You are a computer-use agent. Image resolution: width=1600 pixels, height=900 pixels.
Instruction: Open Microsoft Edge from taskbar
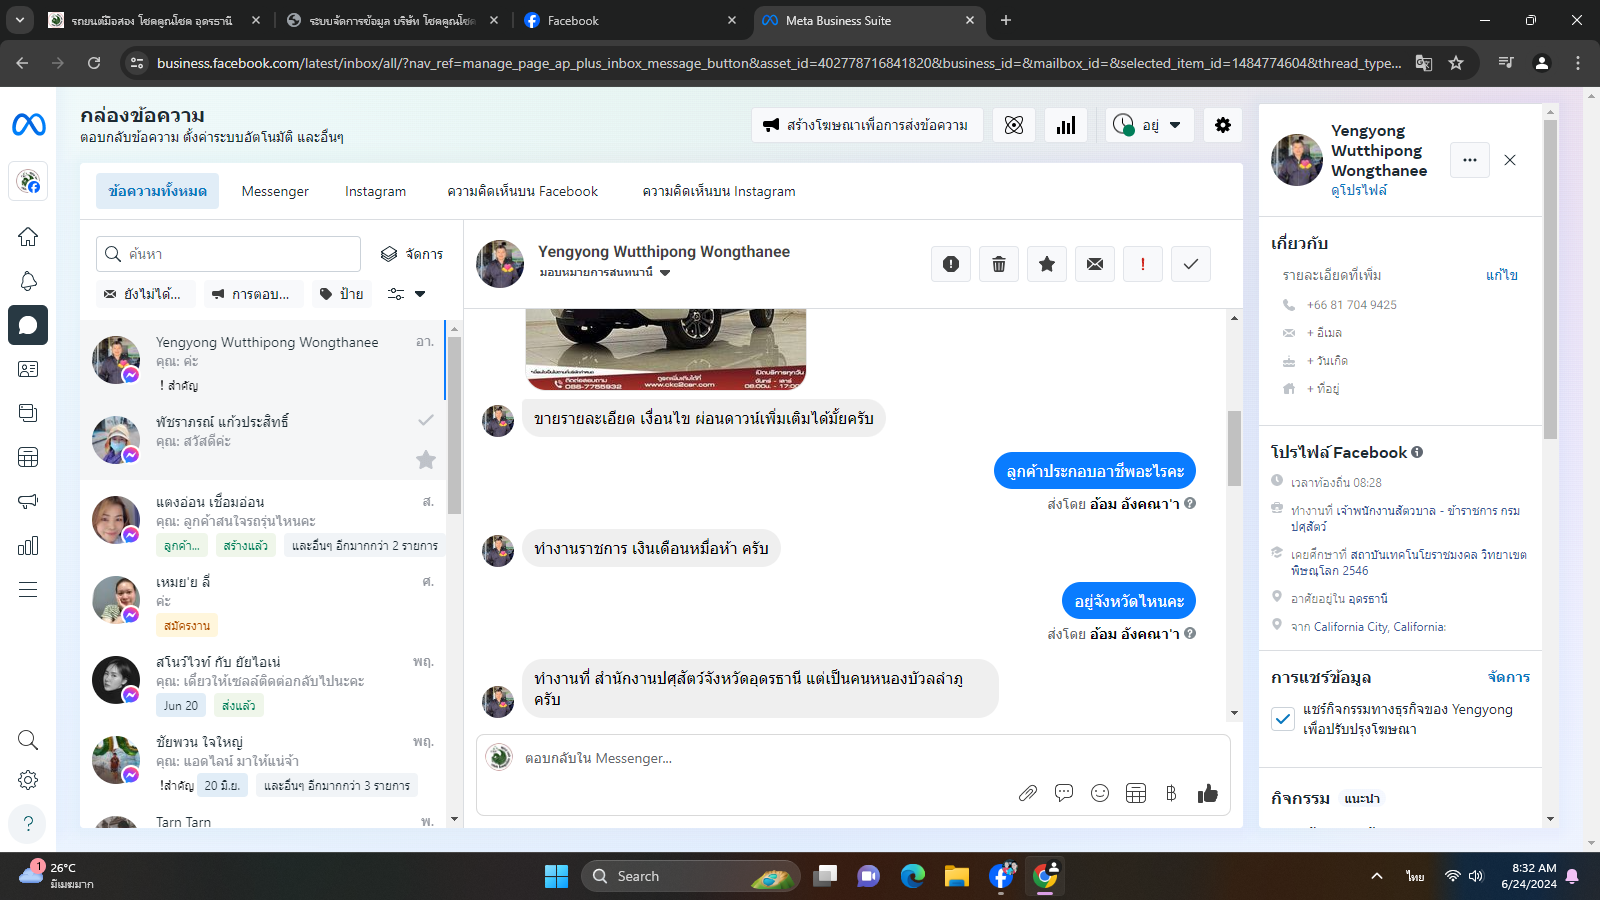pyautogui.click(x=913, y=876)
